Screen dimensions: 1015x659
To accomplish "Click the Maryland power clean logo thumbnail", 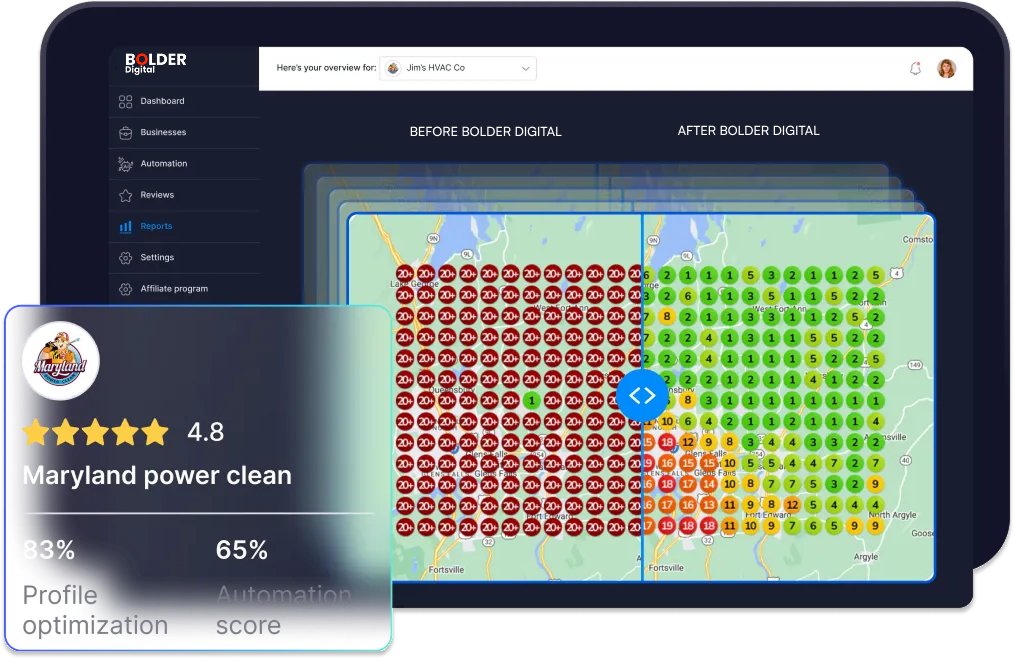I will pyautogui.click(x=59, y=361).
